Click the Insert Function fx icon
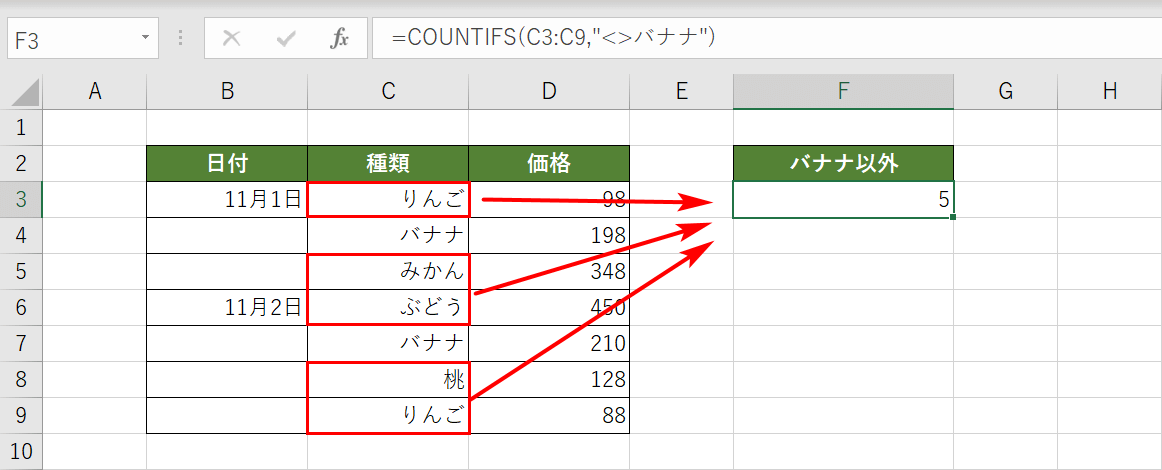 pyautogui.click(x=339, y=39)
